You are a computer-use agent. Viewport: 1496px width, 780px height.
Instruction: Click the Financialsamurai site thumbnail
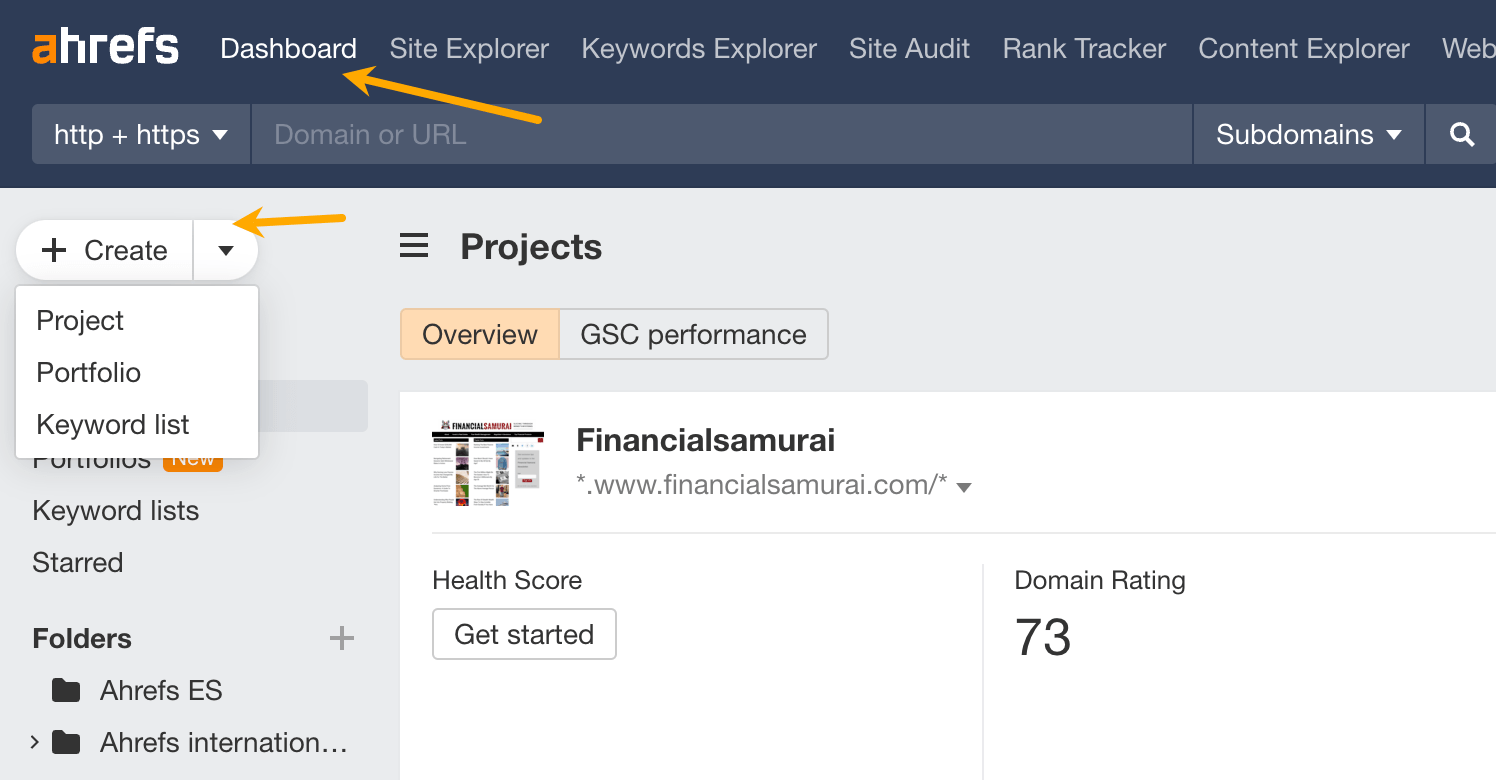click(488, 462)
